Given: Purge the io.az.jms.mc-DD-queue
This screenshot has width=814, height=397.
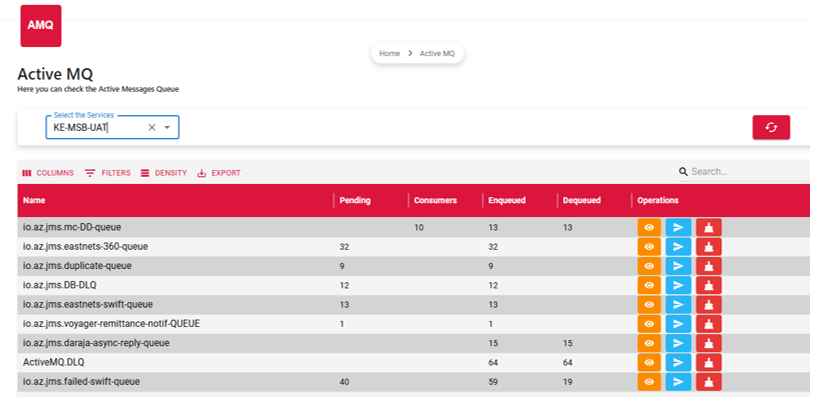Looking at the screenshot, I should pyautogui.click(x=709, y=227).
